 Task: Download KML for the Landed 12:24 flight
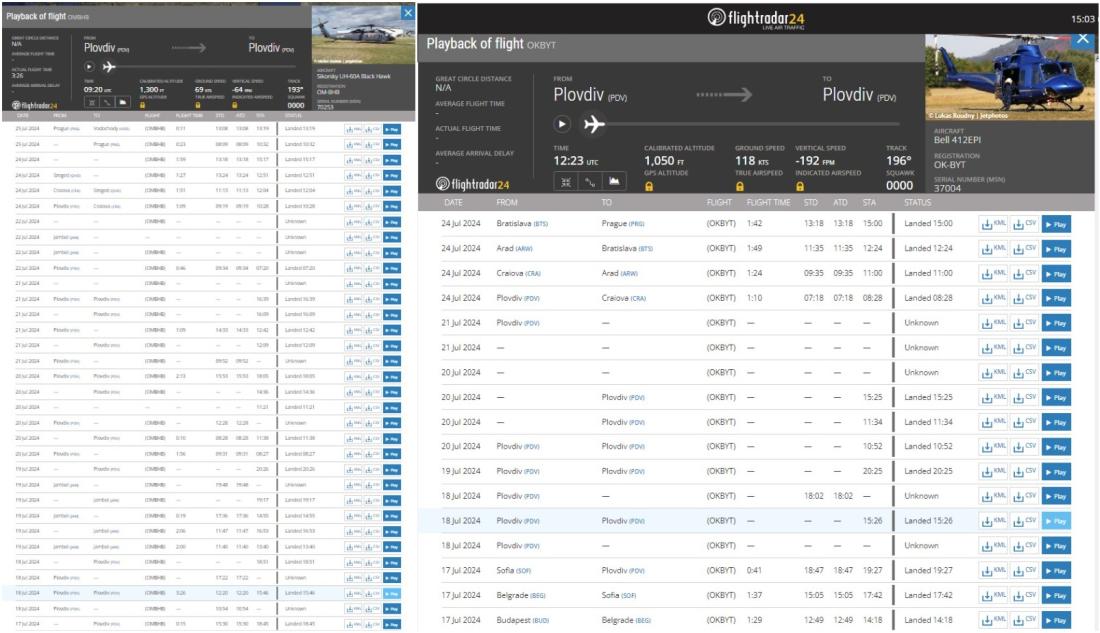[993, 249]
